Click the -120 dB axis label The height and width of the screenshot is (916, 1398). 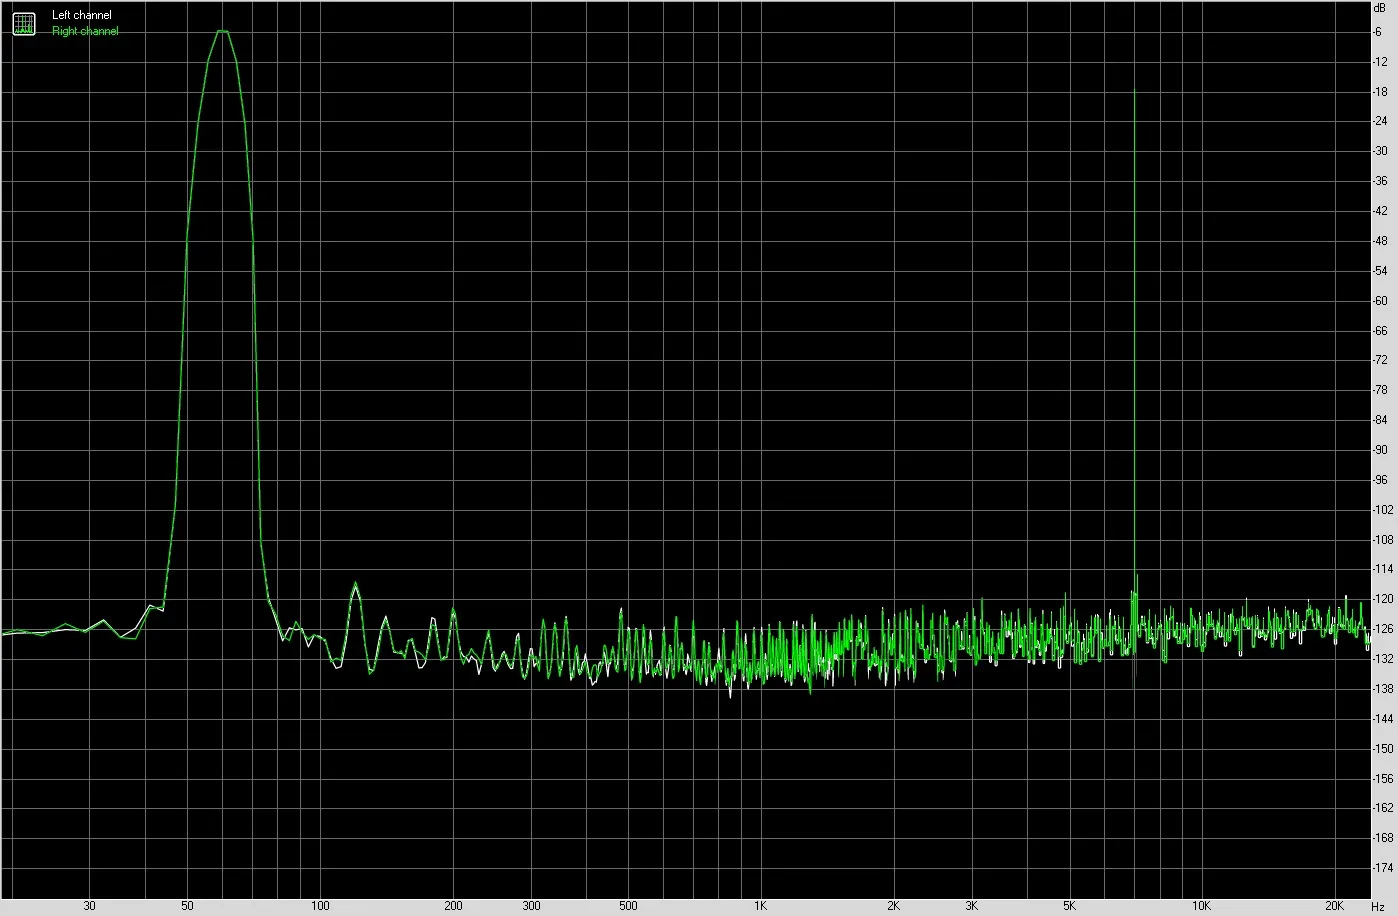coord(1383,600)
